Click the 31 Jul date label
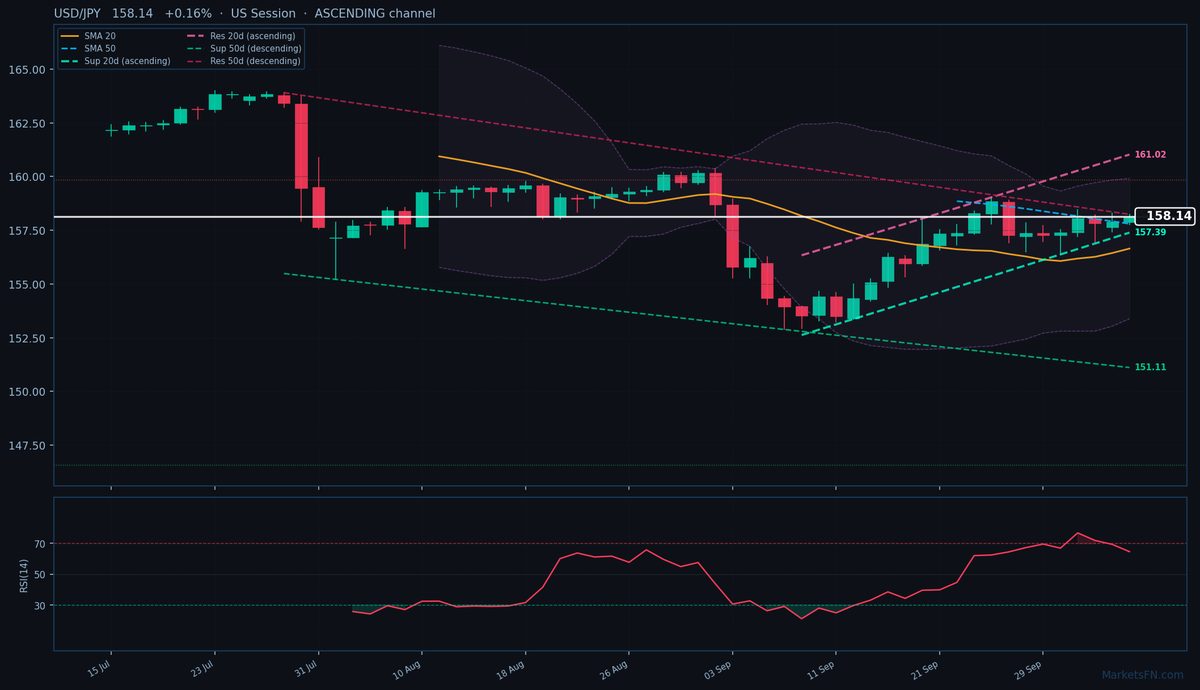 (306, 669)
